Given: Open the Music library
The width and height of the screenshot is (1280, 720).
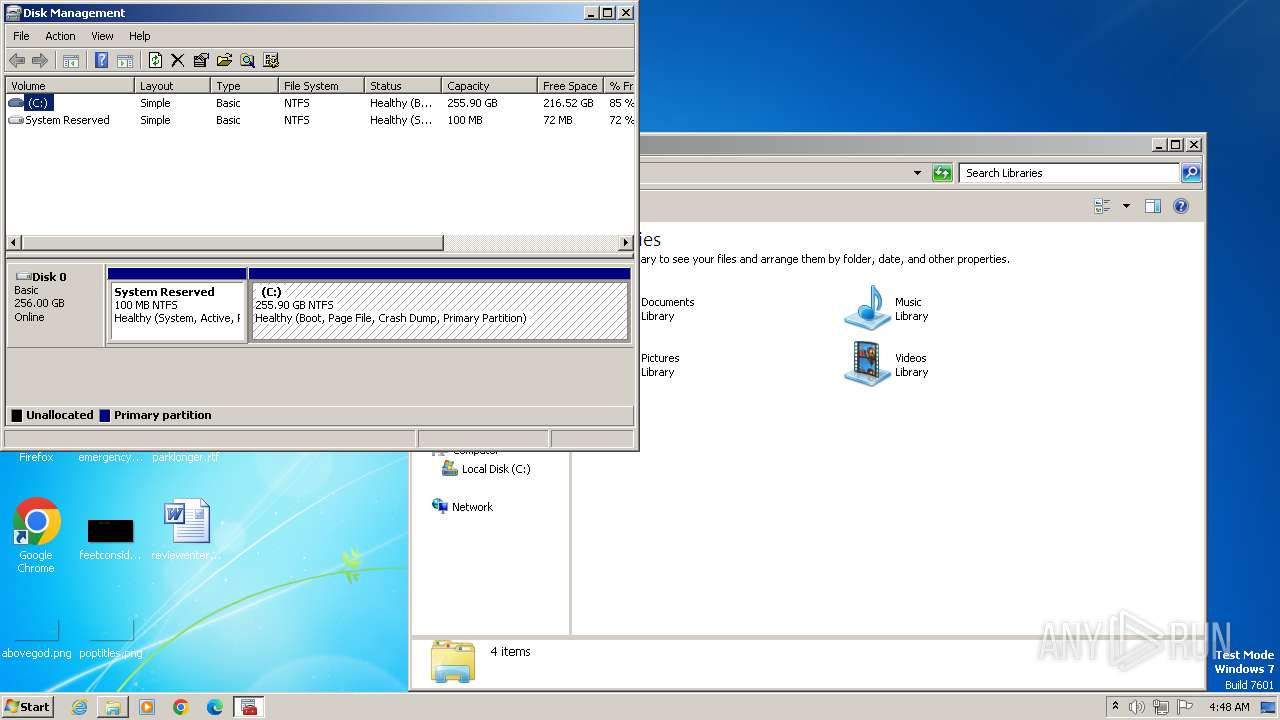Looking at the screenshot, I should pyautogui.click(x=888, y=308).
